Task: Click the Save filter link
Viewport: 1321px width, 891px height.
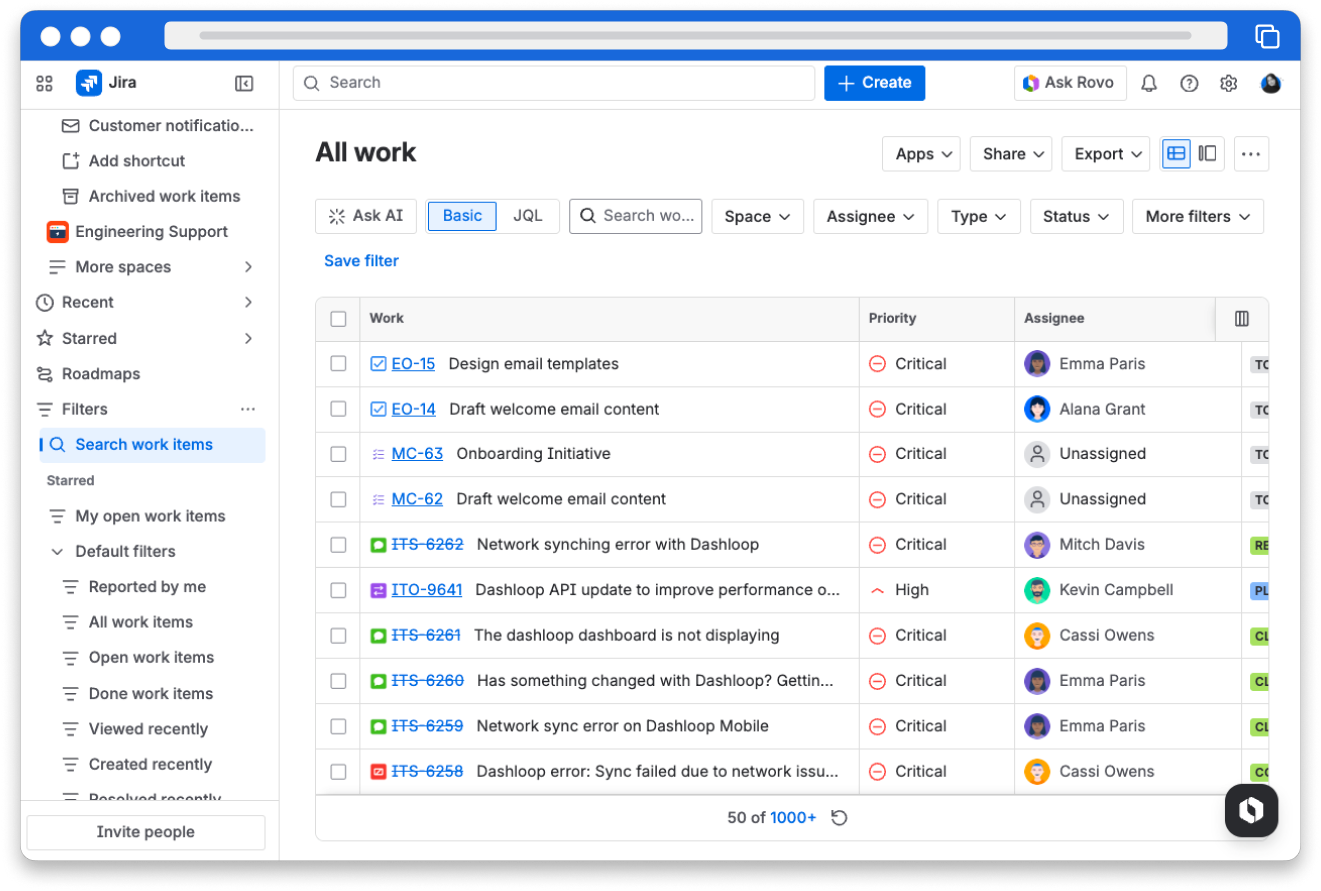Action: point(361,261)
